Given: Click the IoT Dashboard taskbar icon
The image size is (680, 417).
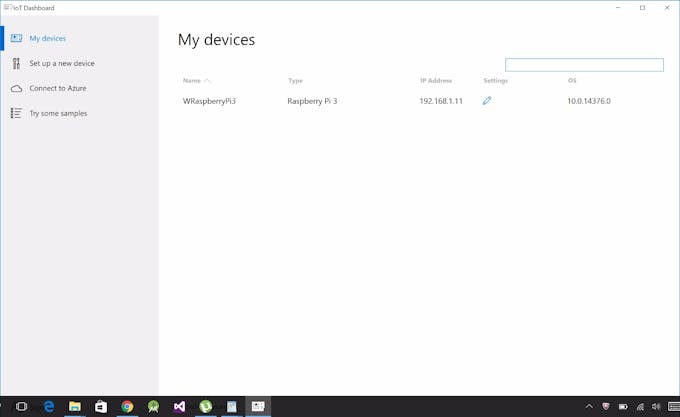Looking at the screenshot, I should [x=258, y=406].
